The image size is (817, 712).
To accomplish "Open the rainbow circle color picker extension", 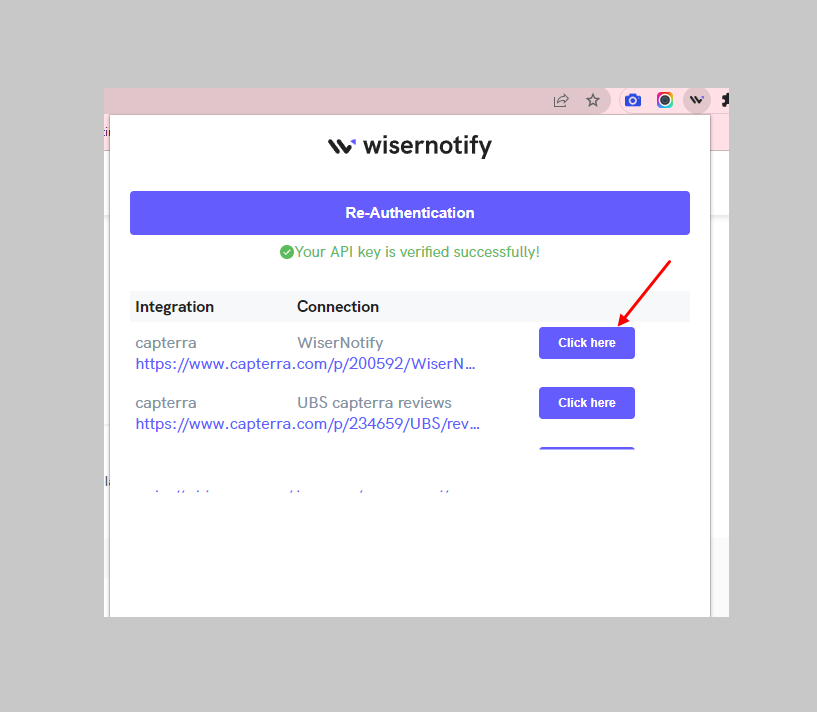I will [664, 100].
